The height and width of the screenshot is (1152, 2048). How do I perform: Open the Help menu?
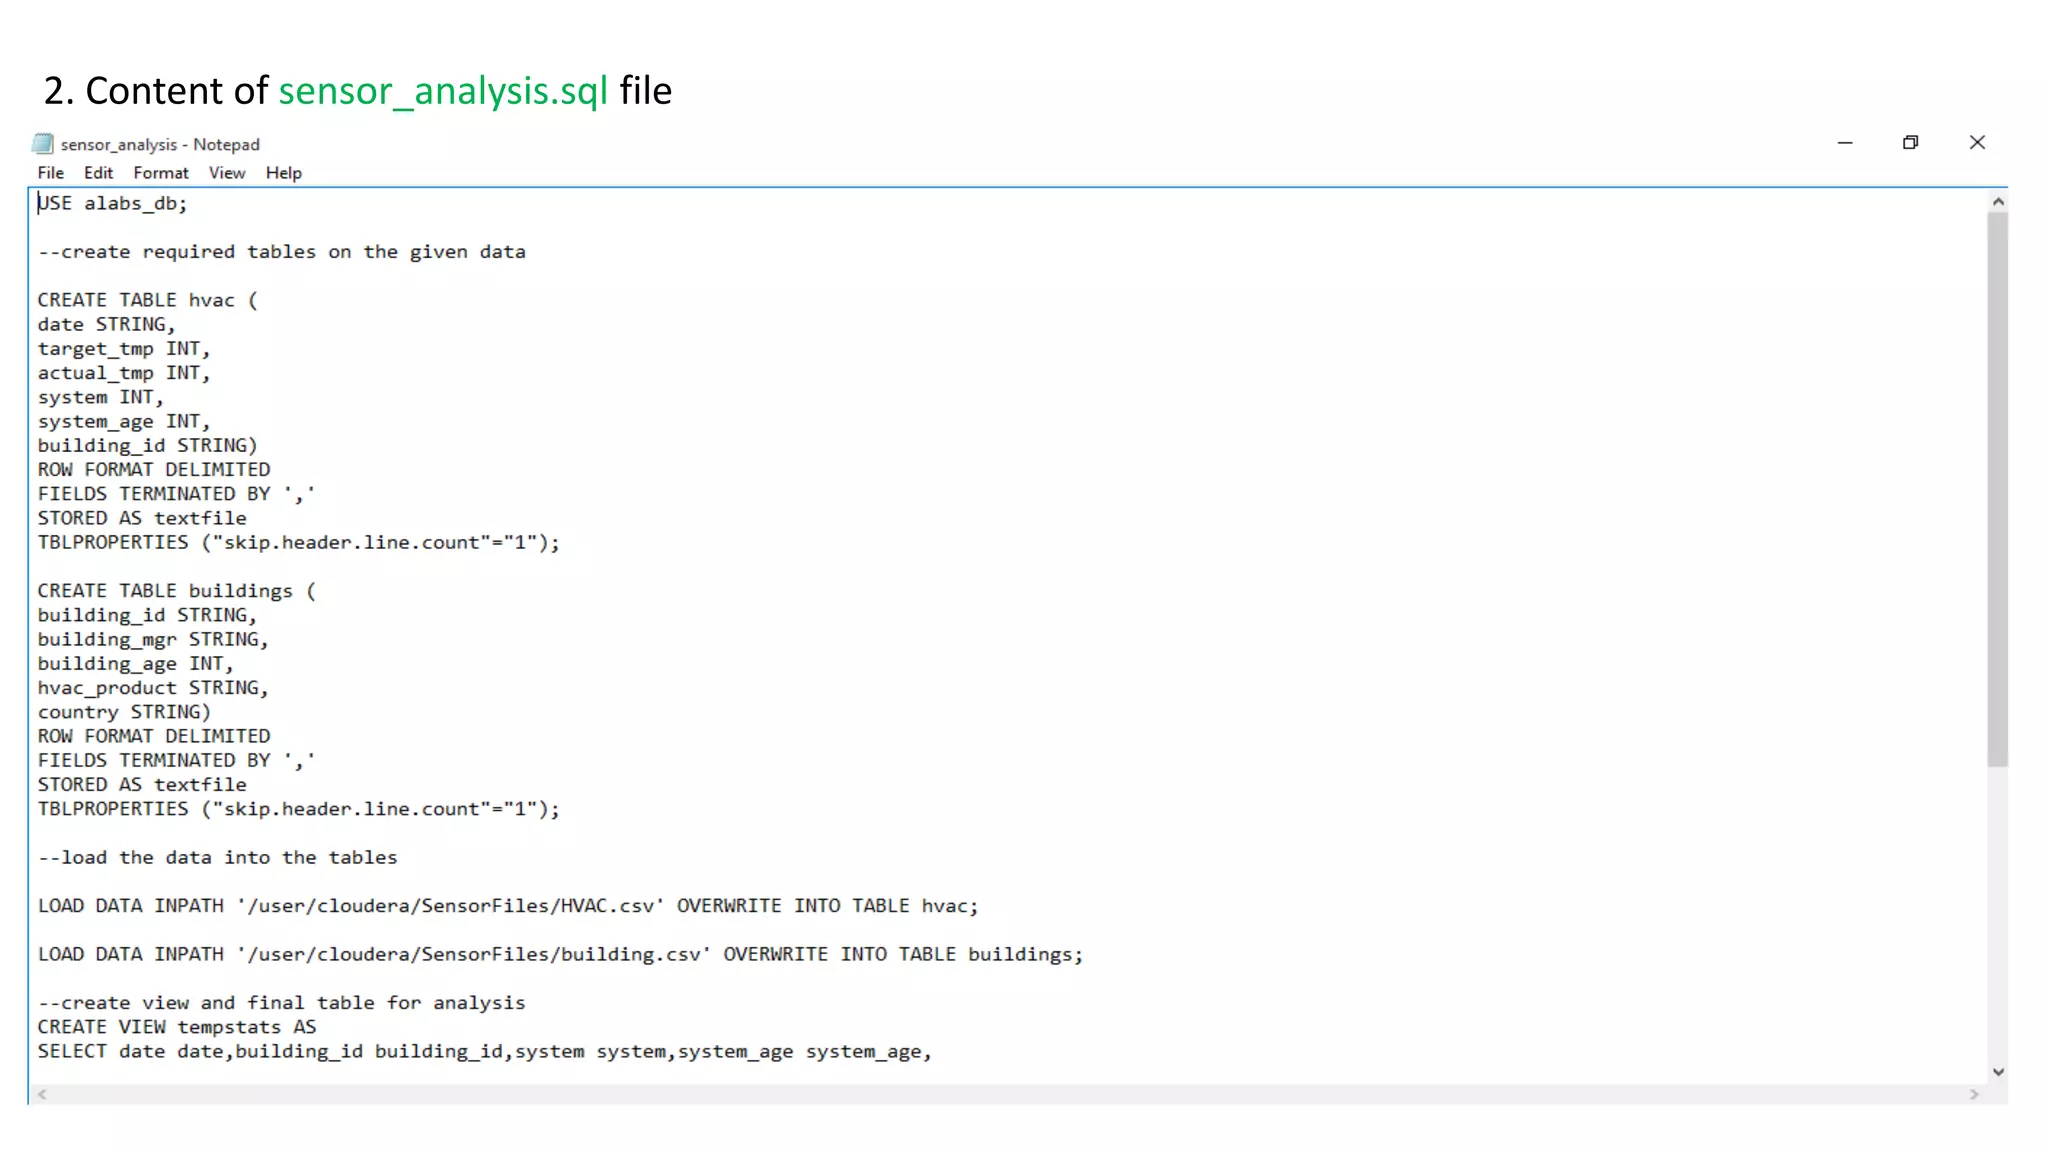pos(284,173)
